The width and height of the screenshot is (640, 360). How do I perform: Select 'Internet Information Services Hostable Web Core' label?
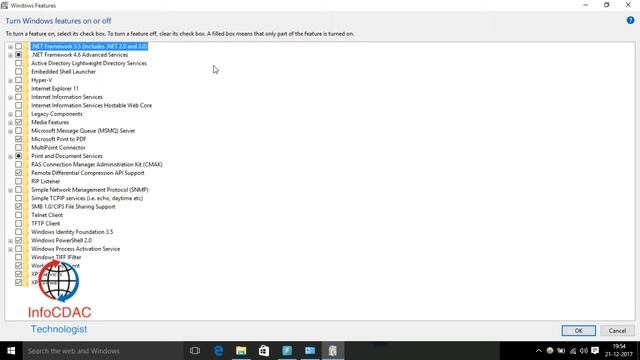point(91,105)
